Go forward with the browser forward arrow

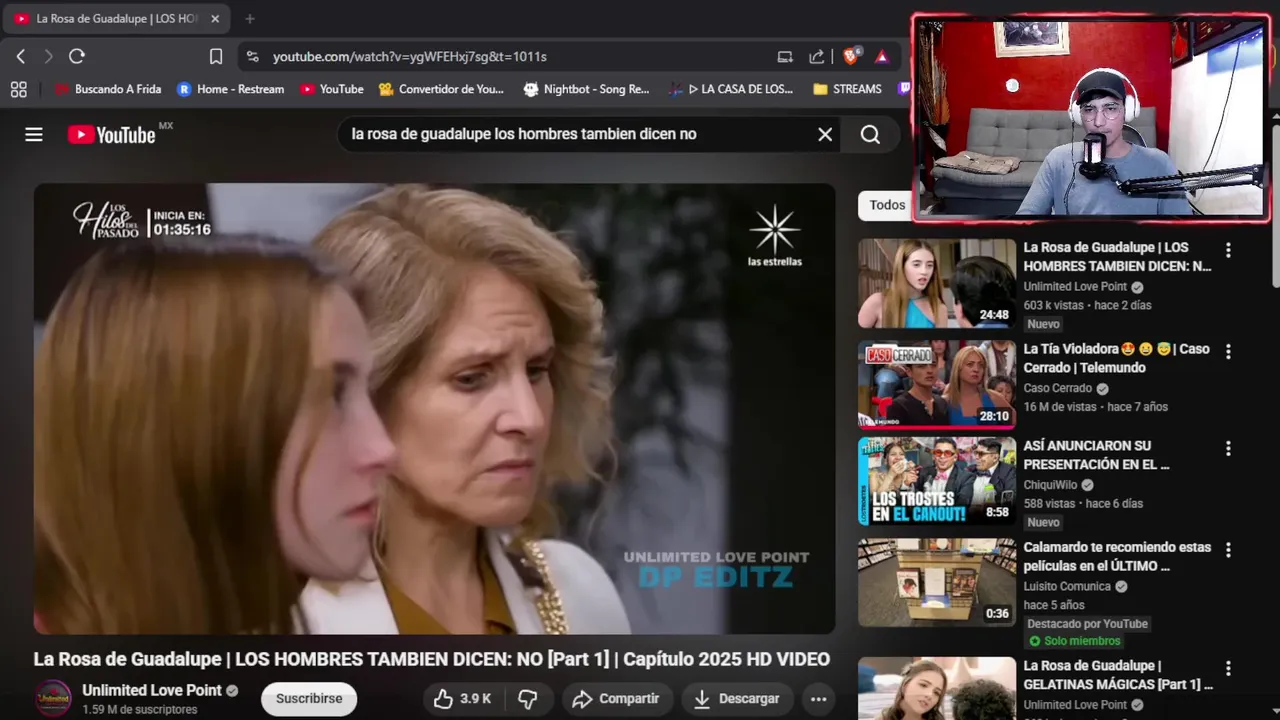(x=47, y=57)
